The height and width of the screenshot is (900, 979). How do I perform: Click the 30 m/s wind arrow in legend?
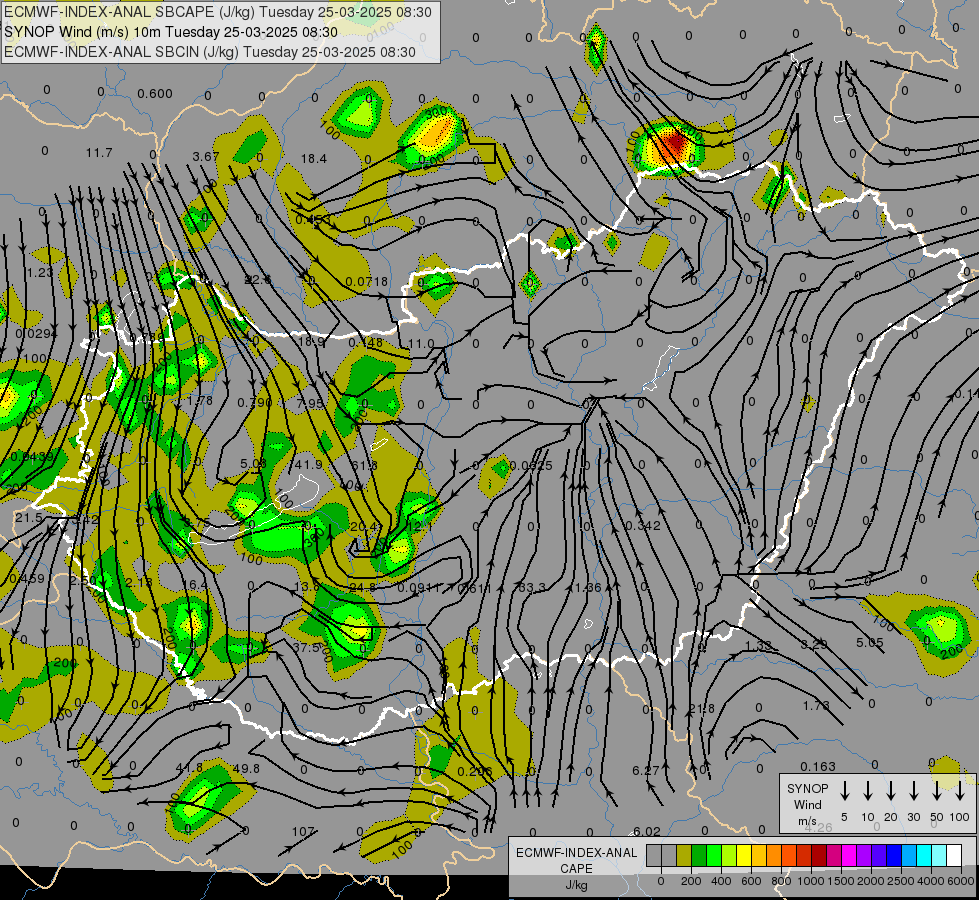pyautogui.click(x=913, y=791)
